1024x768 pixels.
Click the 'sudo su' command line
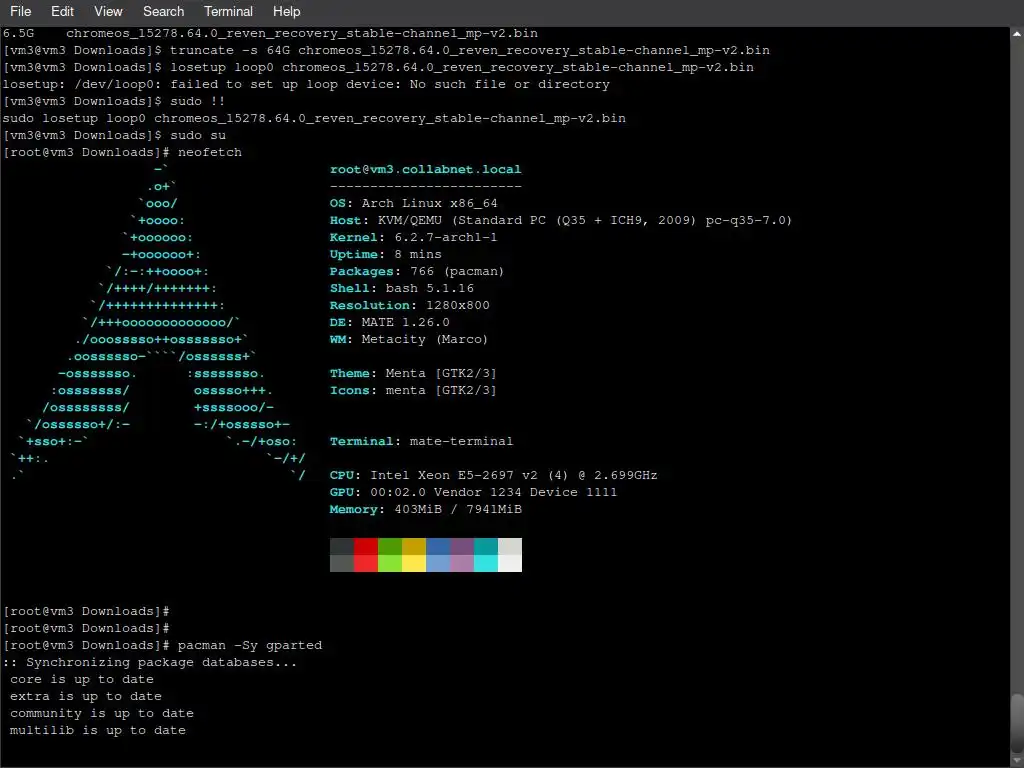pos(114,135)
